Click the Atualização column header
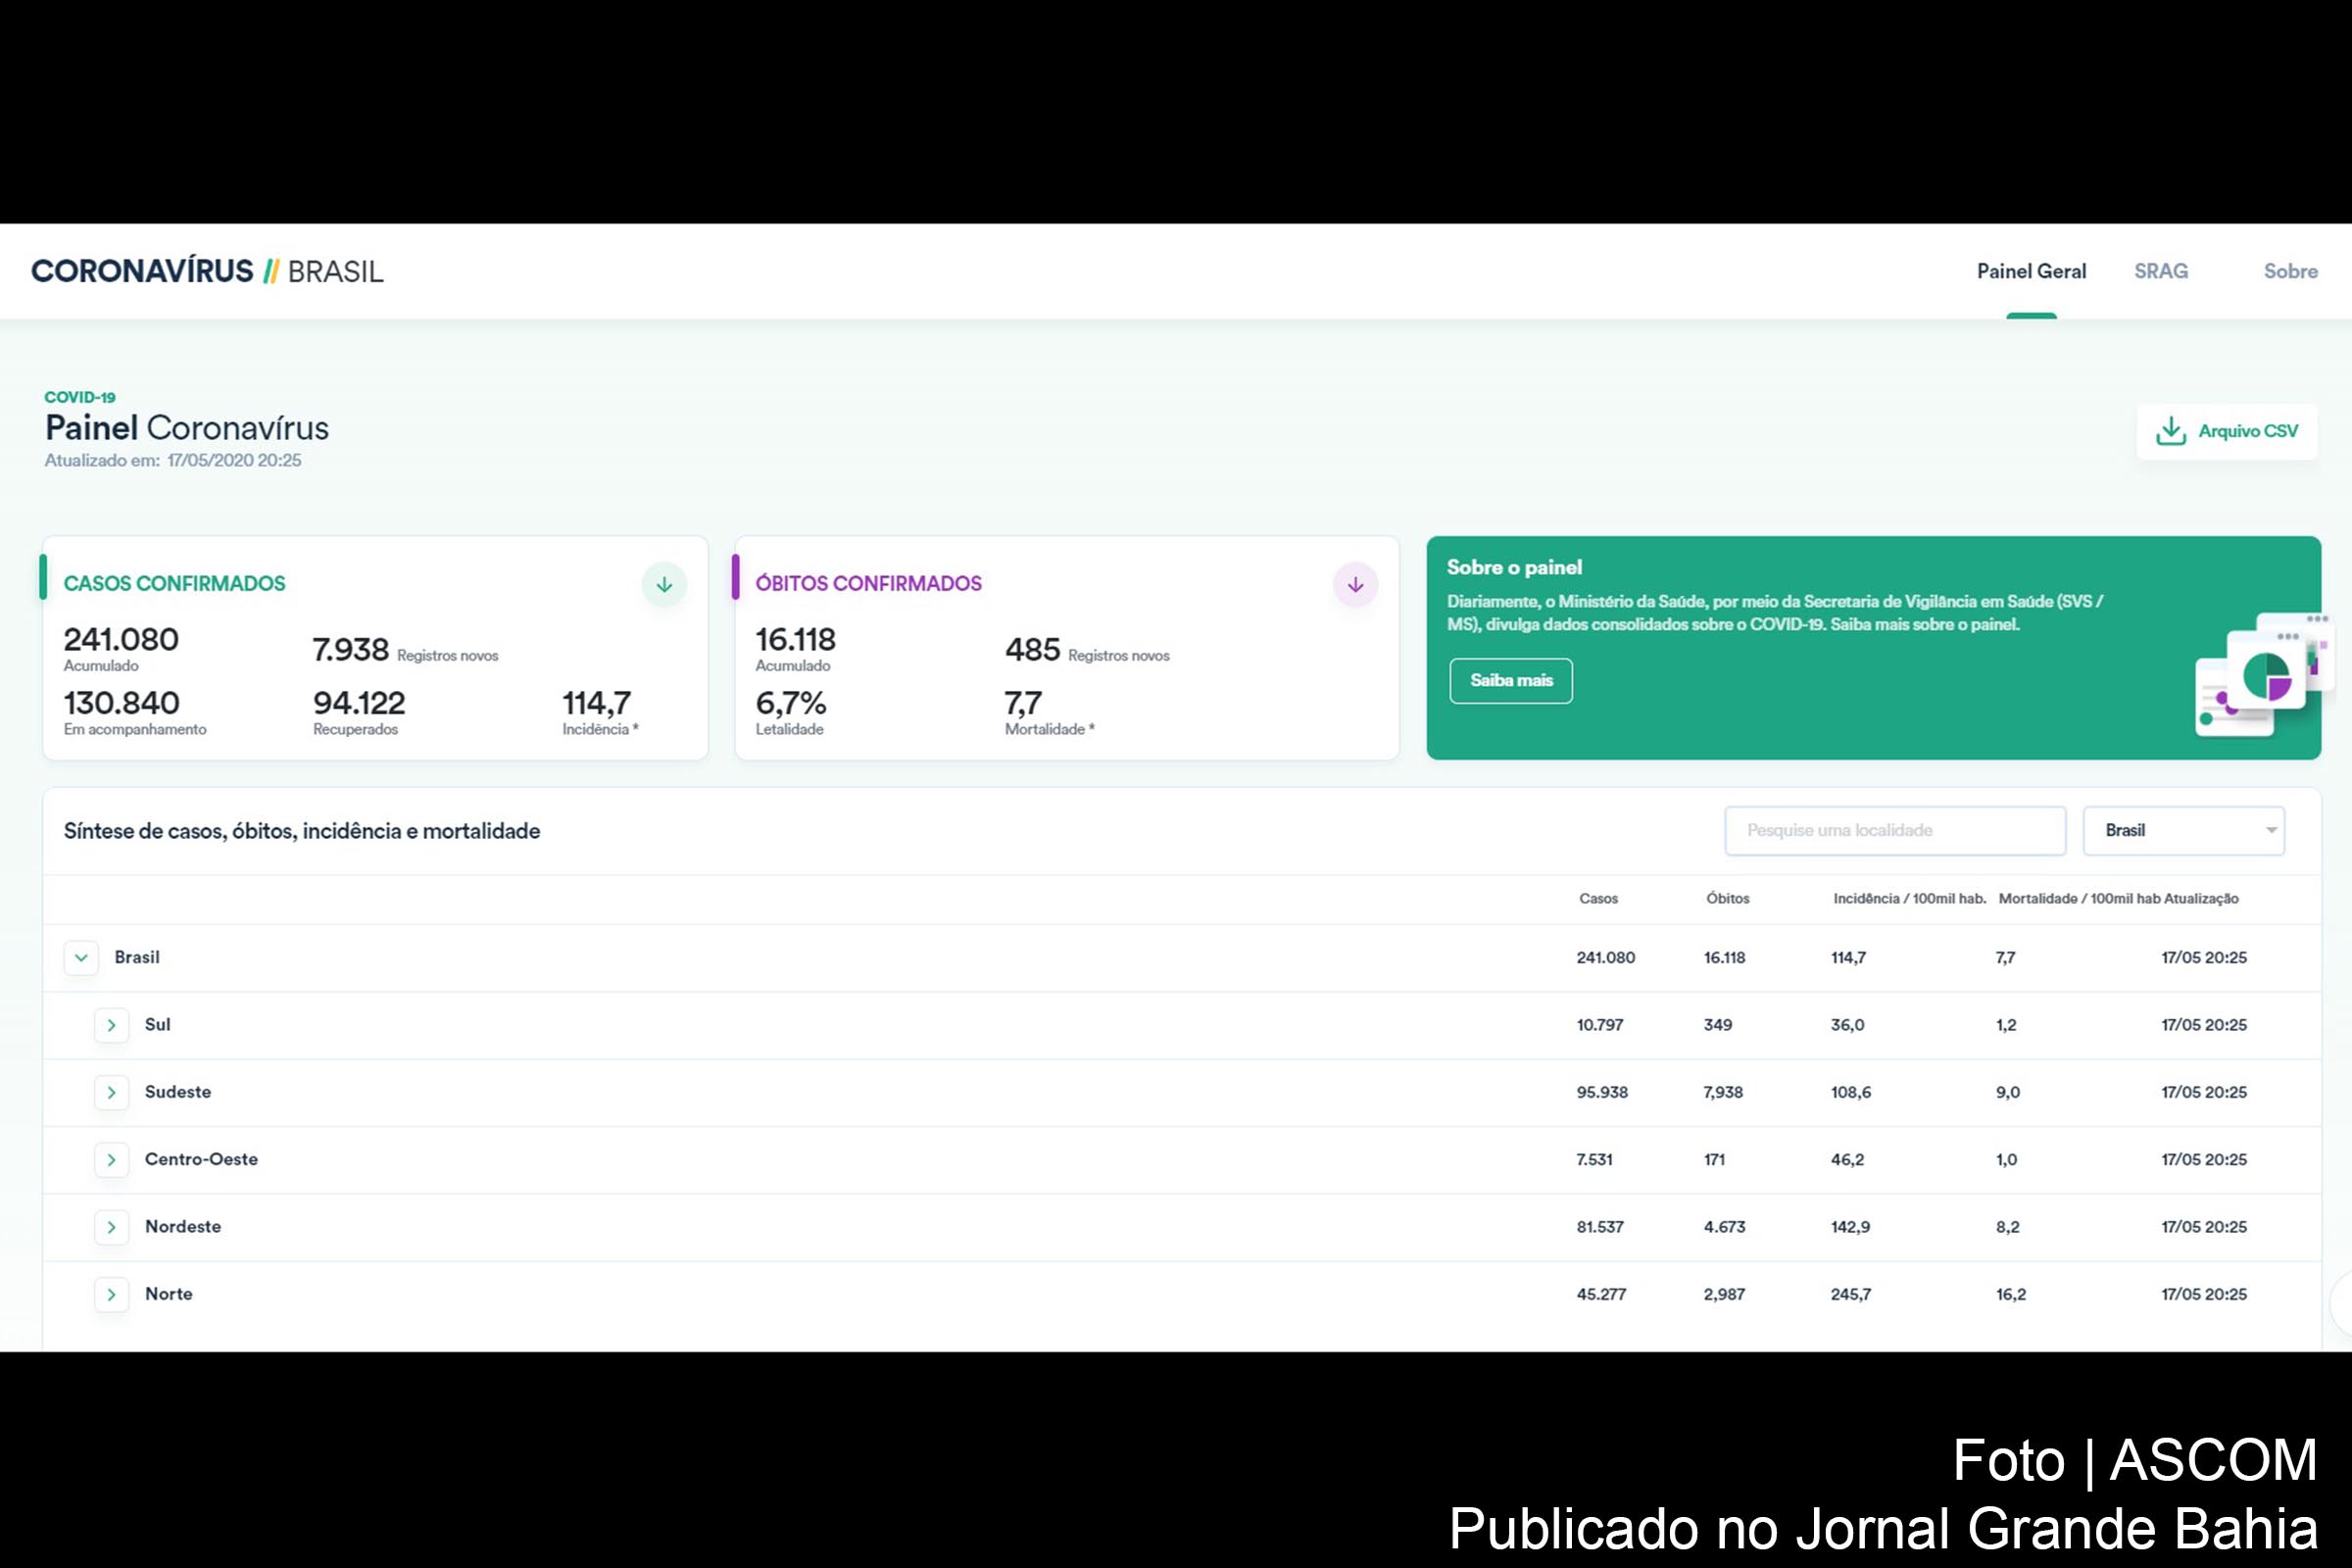Image resolution: width=2352 pixels, height=1568 pixels. (x=2201, y=899)
